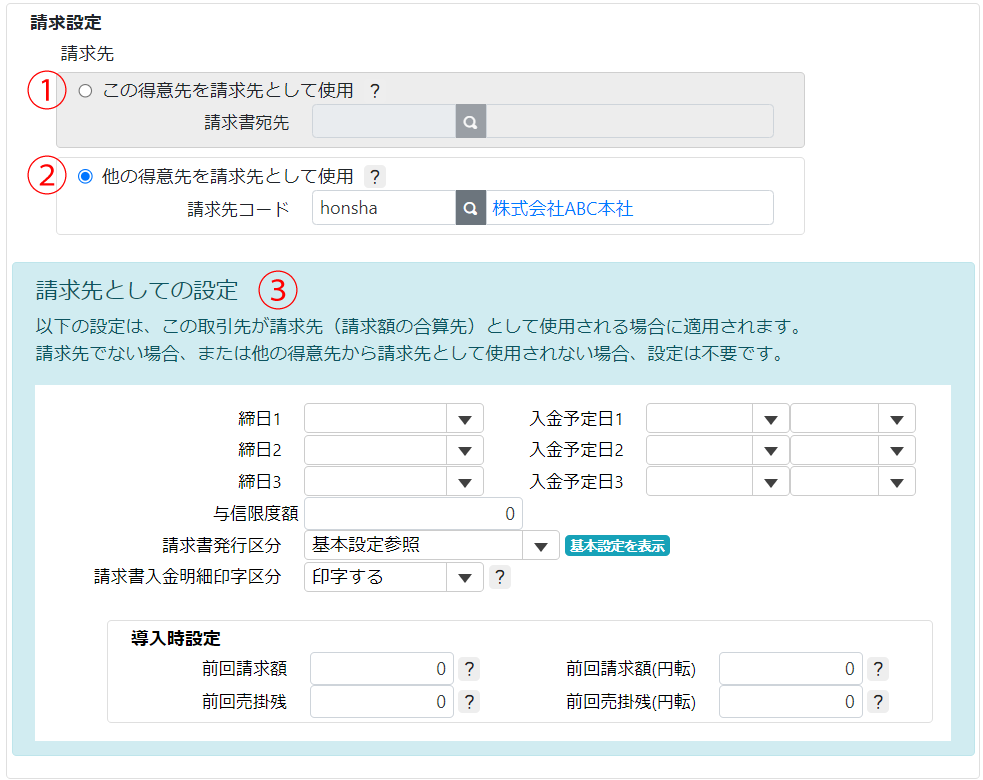
Task: Click the 基本設定を表示 button
Action: tap(617, 546)
